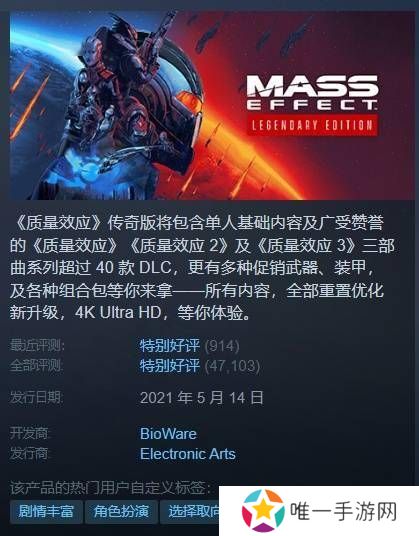Click the game description paragraph
The image size is (419, 536).
point(202,267)
